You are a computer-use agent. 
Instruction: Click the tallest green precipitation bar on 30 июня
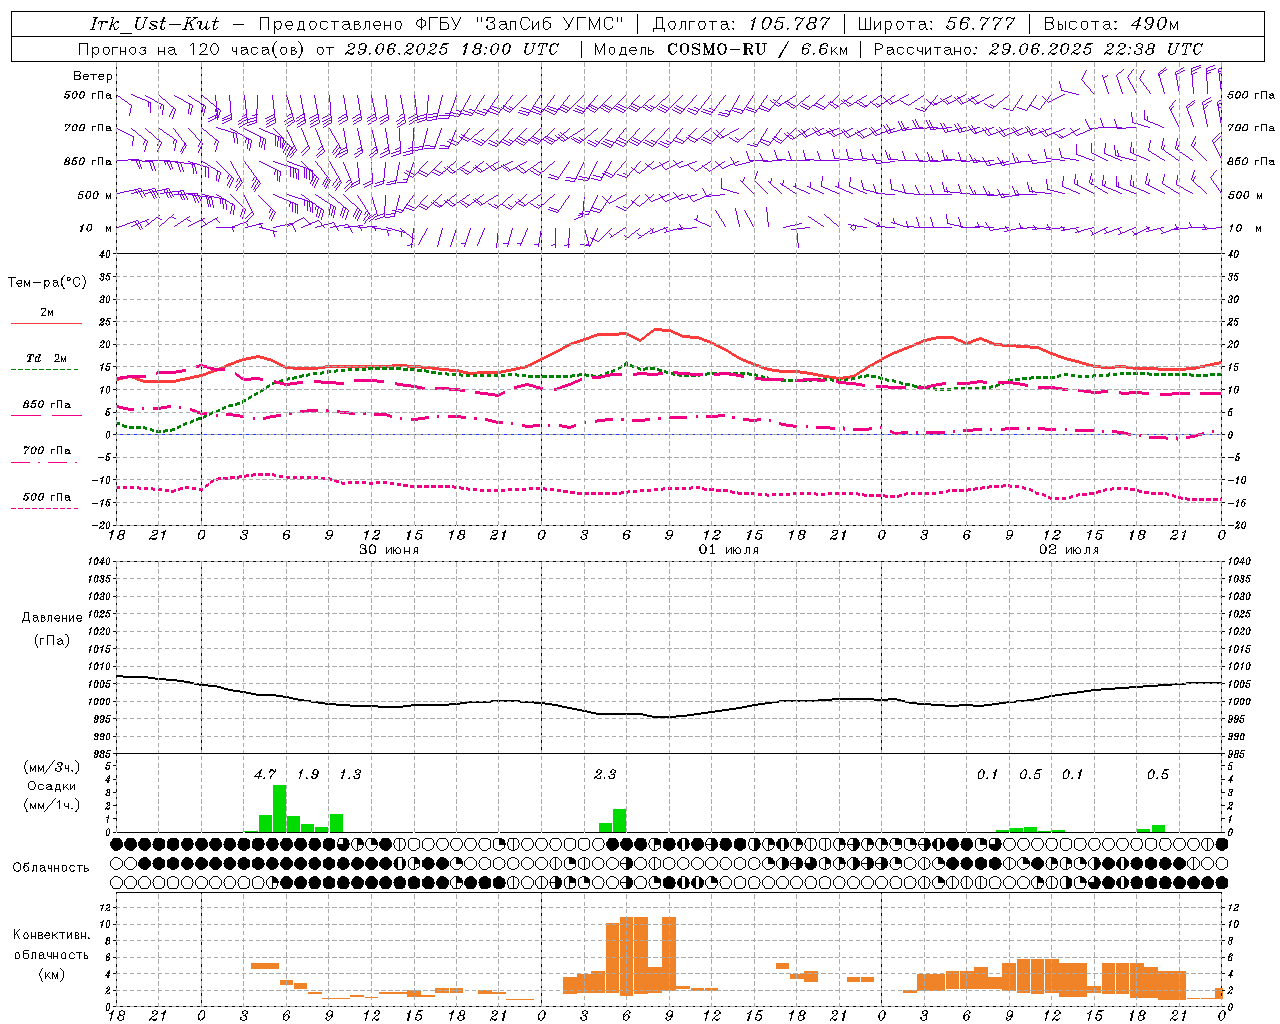pos(280,808)
